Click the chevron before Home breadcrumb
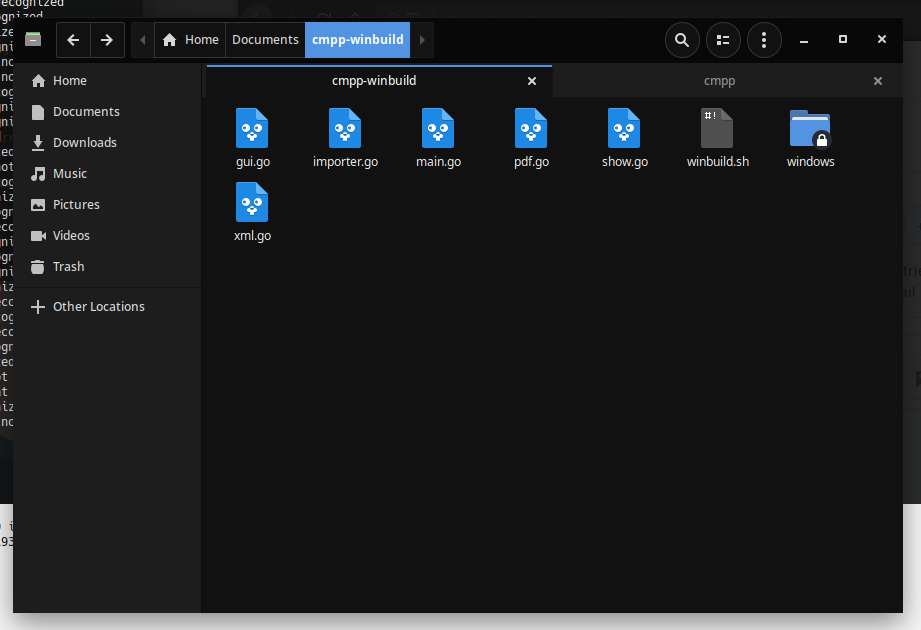The height and width of the screenshot is (630, 921). tap(142, 39)
